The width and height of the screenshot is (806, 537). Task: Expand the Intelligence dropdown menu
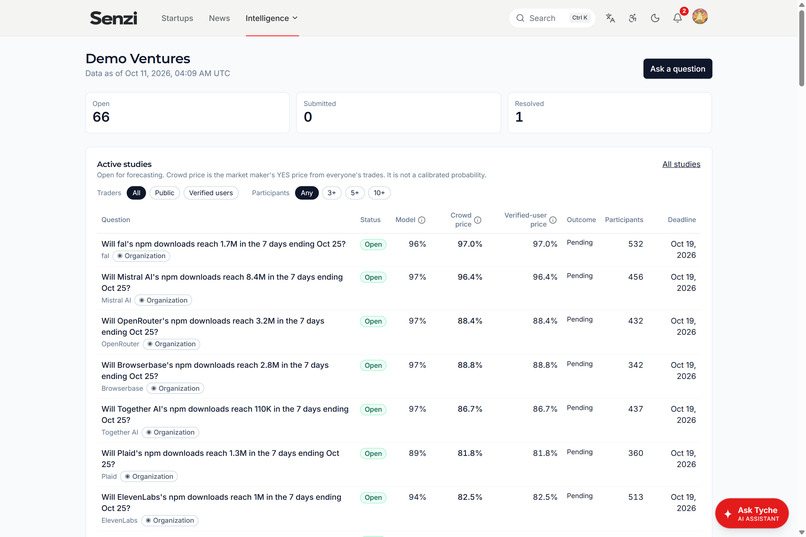pos(271,18)
